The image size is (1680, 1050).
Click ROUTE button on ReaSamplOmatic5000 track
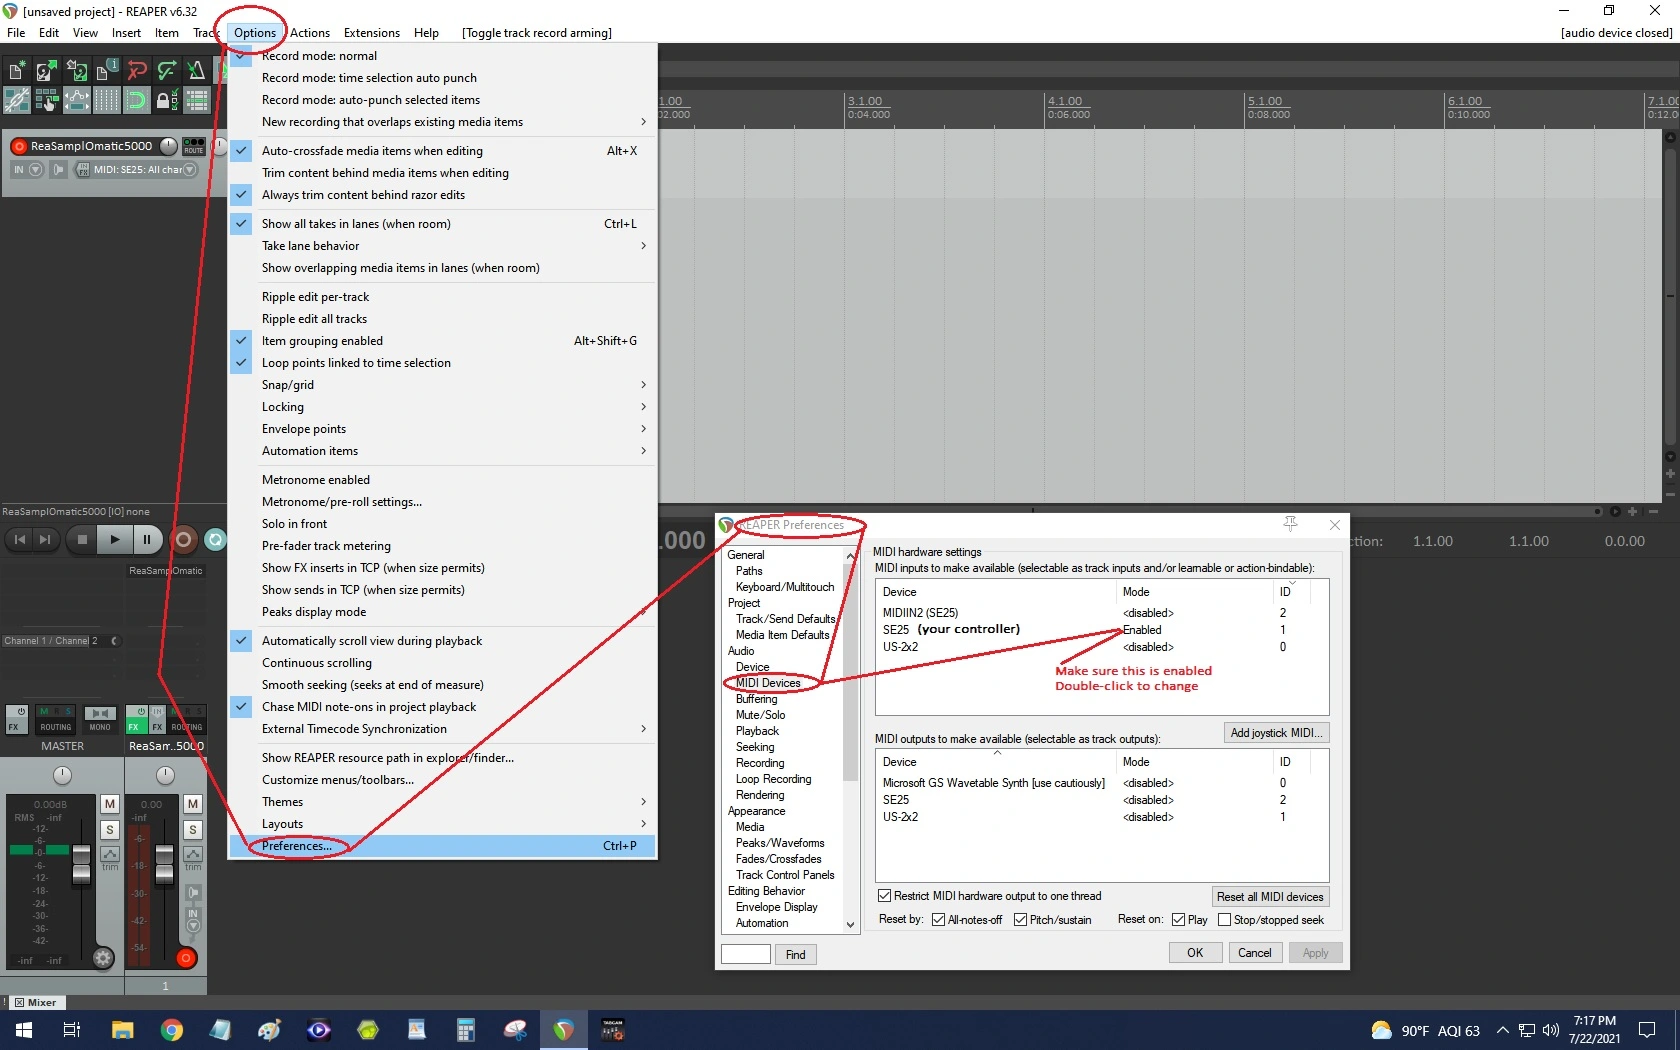pyautogui.click(x=194, y=146)
